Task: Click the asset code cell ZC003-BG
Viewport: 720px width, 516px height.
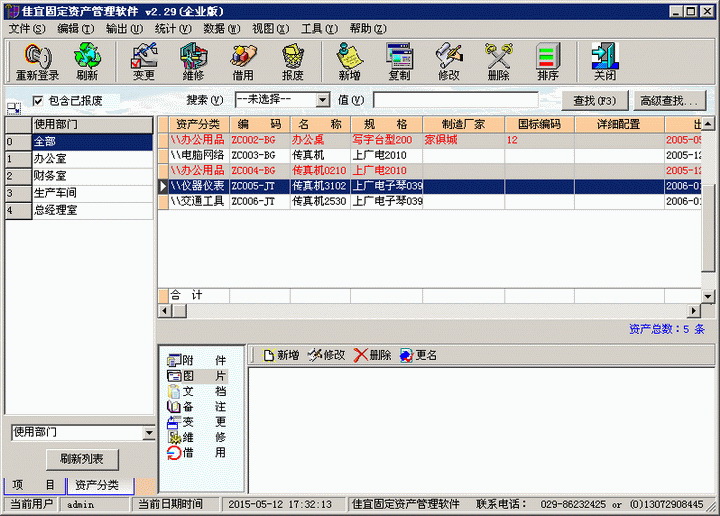Action: click(x=259, y=155)
